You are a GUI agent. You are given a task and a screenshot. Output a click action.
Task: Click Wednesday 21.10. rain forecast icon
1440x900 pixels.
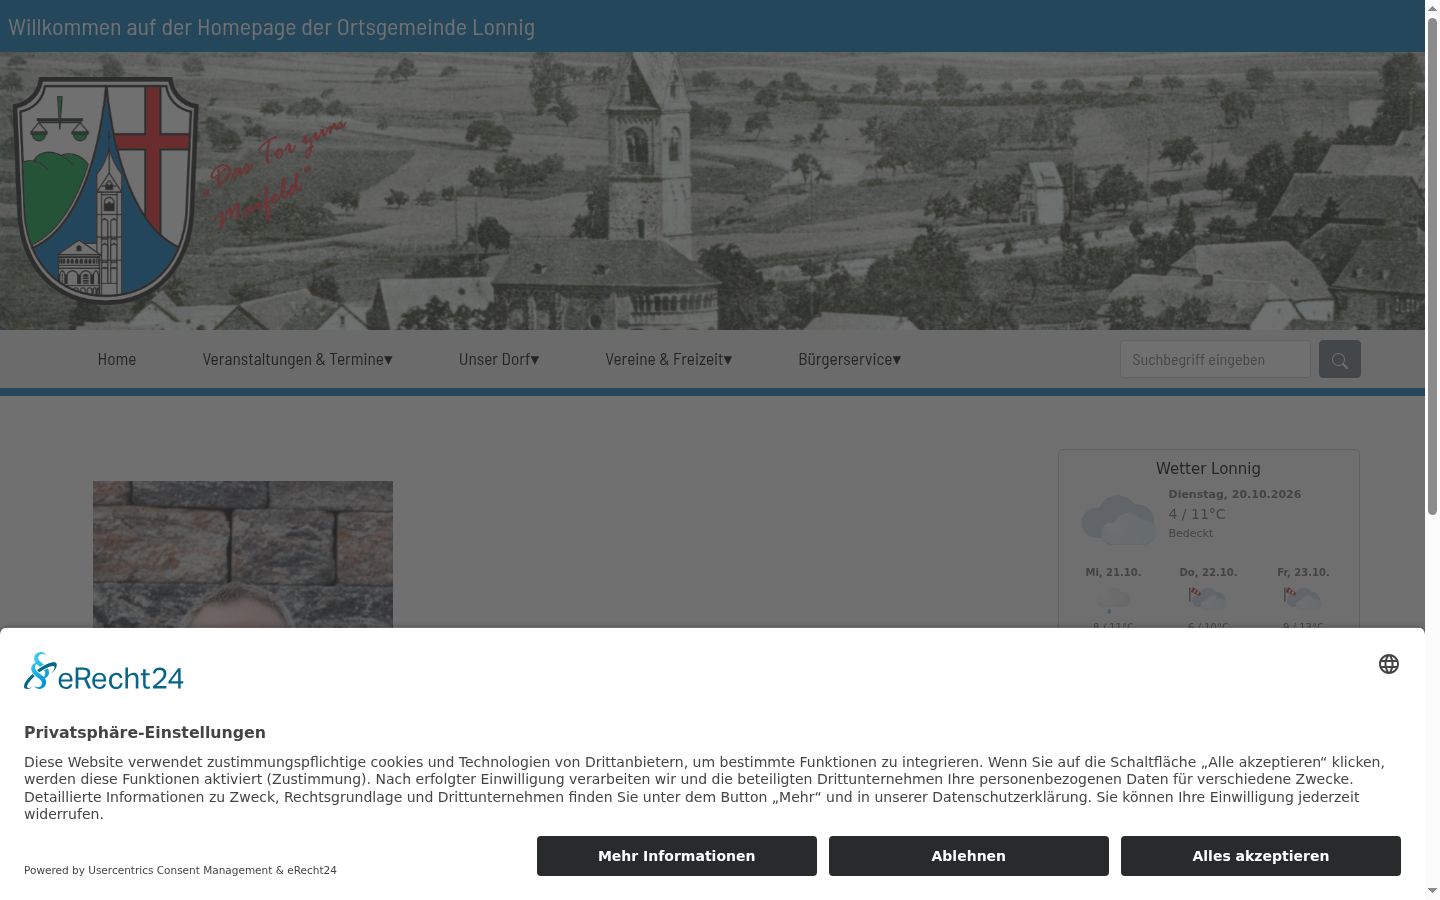point(1113,599)
